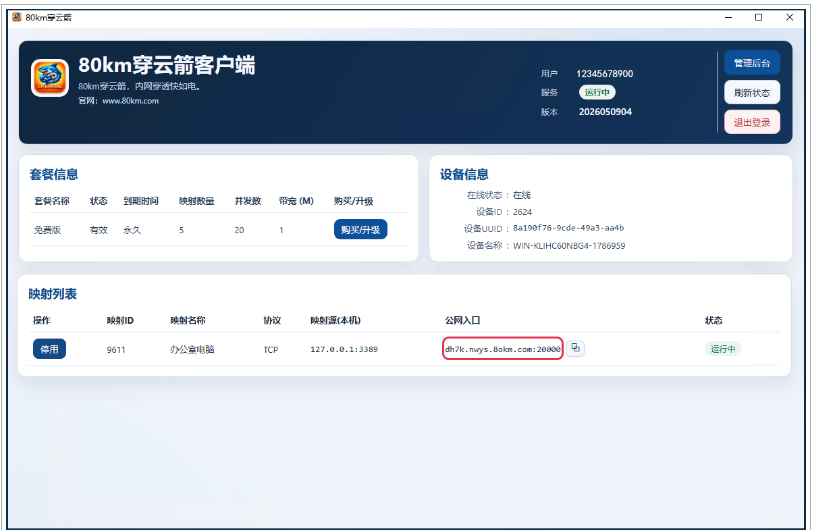The image size is (814, 530).
Task: Click the official site www.80km.com text
Action: pyautogui.click(x=130, y=101)
